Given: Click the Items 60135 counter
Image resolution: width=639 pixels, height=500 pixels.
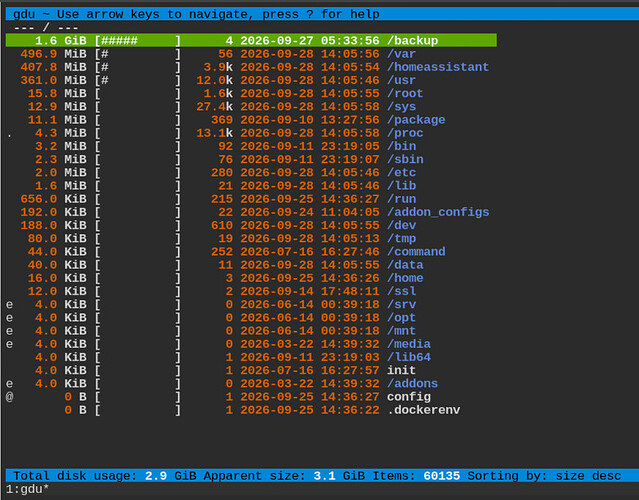Looking at the screenshot, I should 416,476.
